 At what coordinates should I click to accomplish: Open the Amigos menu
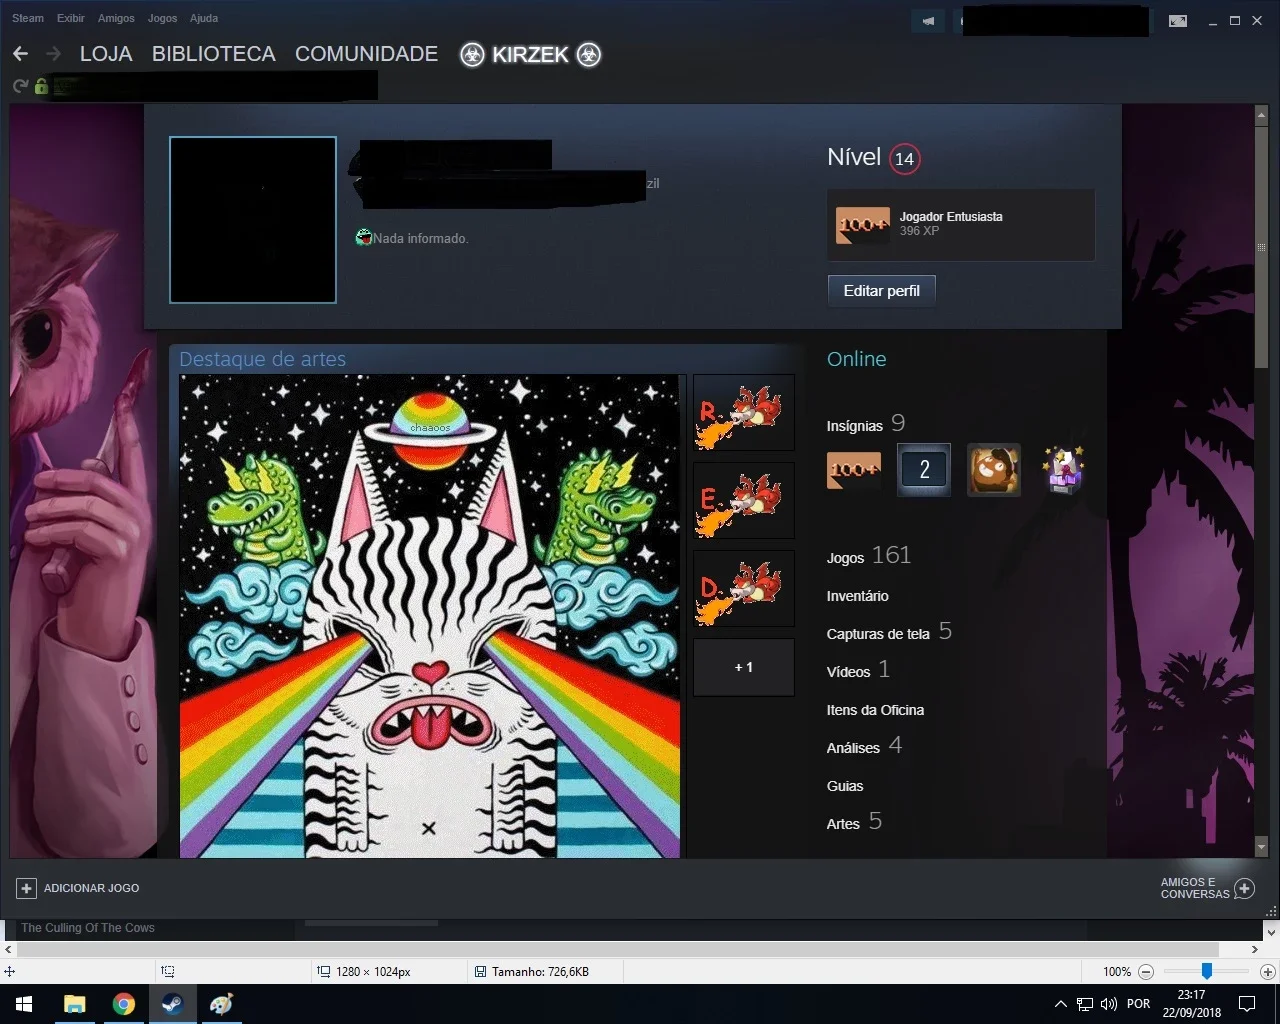pyautogui.click(x=116, y=18)
